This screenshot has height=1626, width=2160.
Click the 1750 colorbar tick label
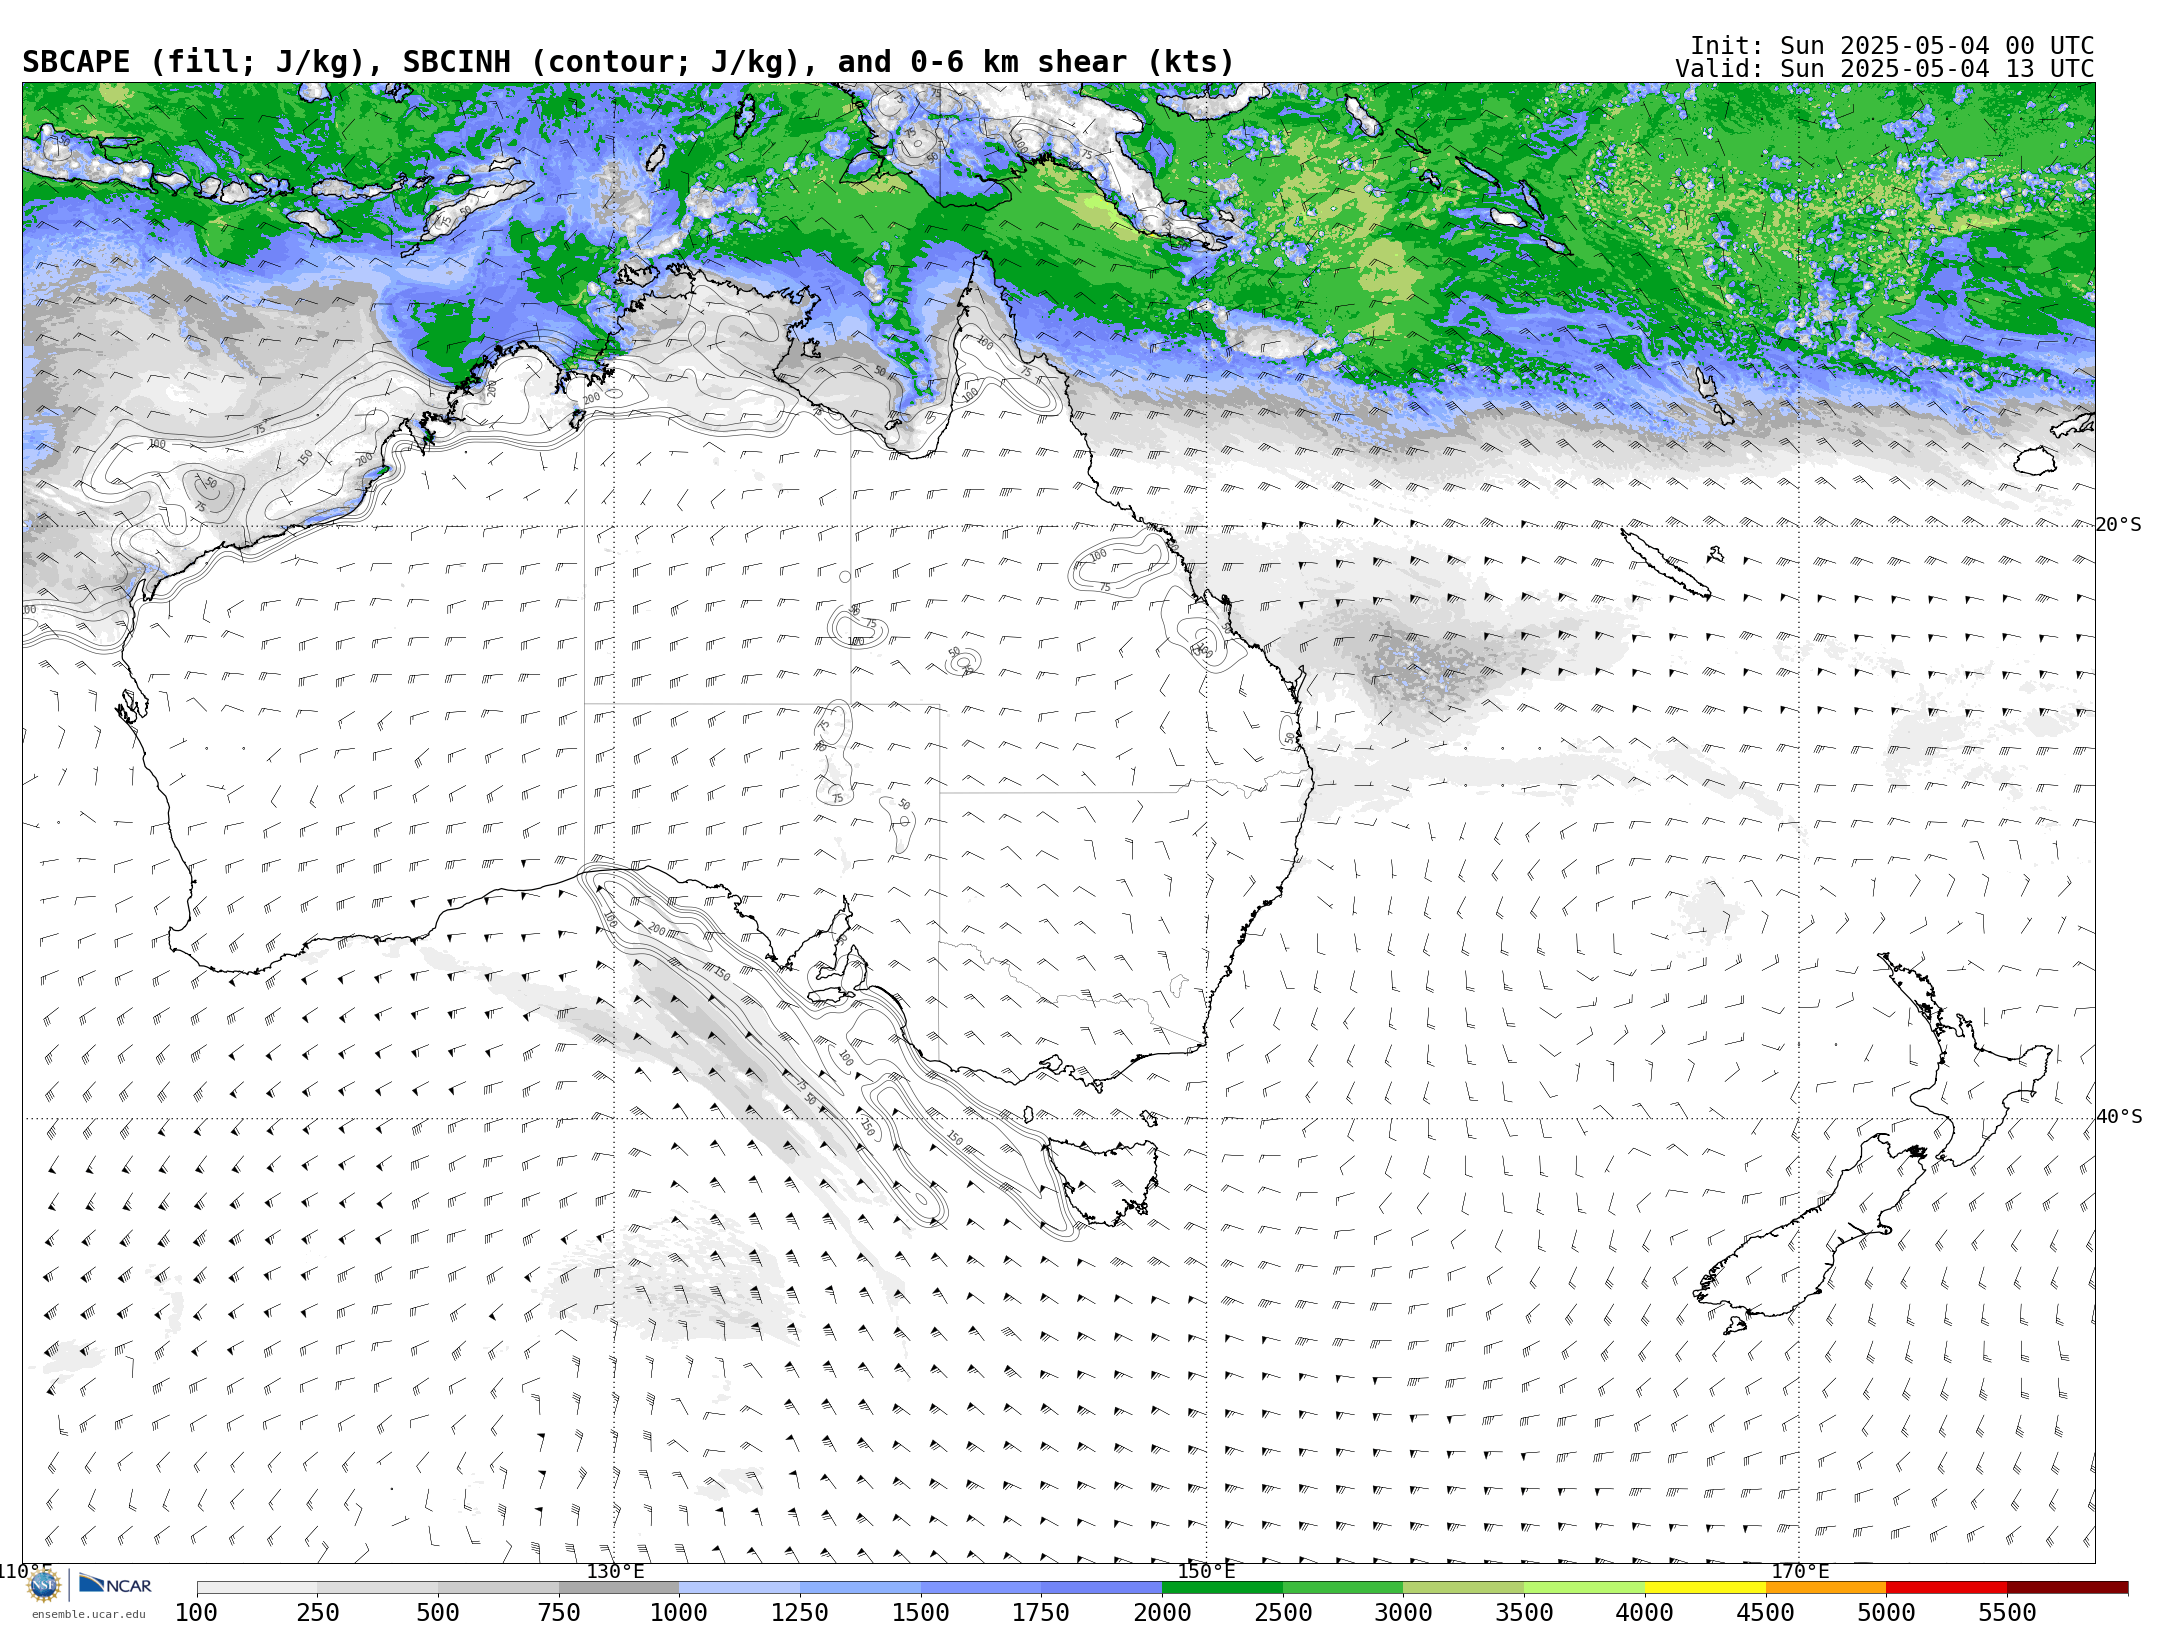tap(1041, 1612)
